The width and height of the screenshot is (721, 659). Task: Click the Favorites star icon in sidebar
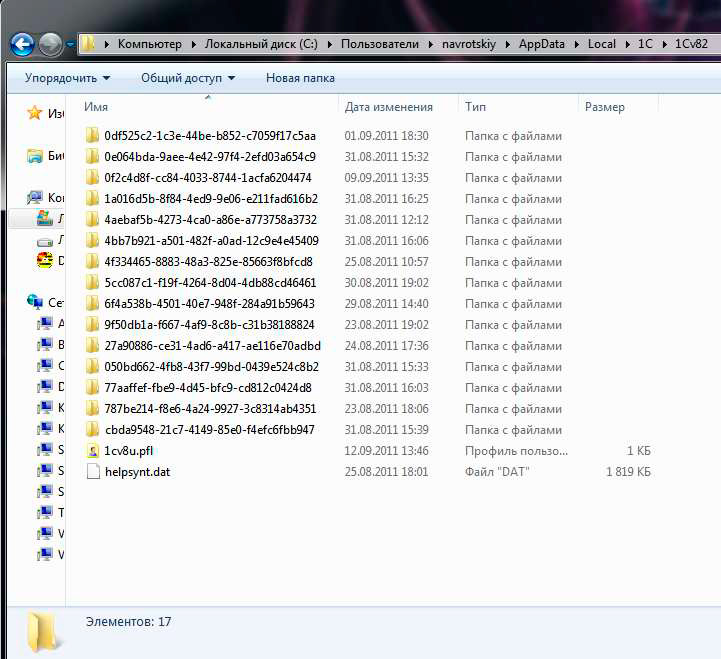[35, 114]
